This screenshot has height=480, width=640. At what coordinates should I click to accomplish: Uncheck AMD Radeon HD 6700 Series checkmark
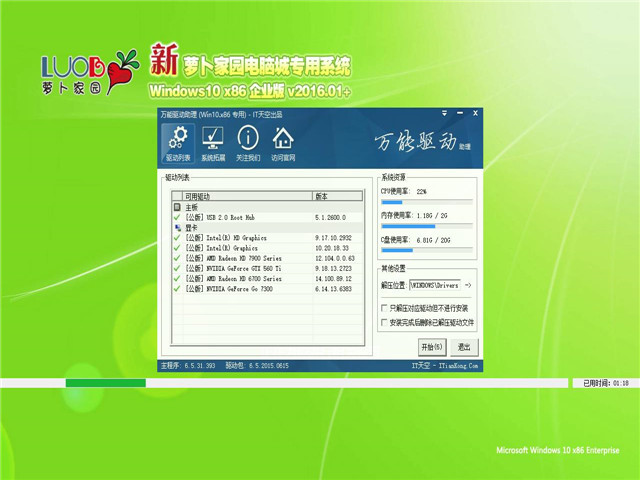(x=177, y=278)
